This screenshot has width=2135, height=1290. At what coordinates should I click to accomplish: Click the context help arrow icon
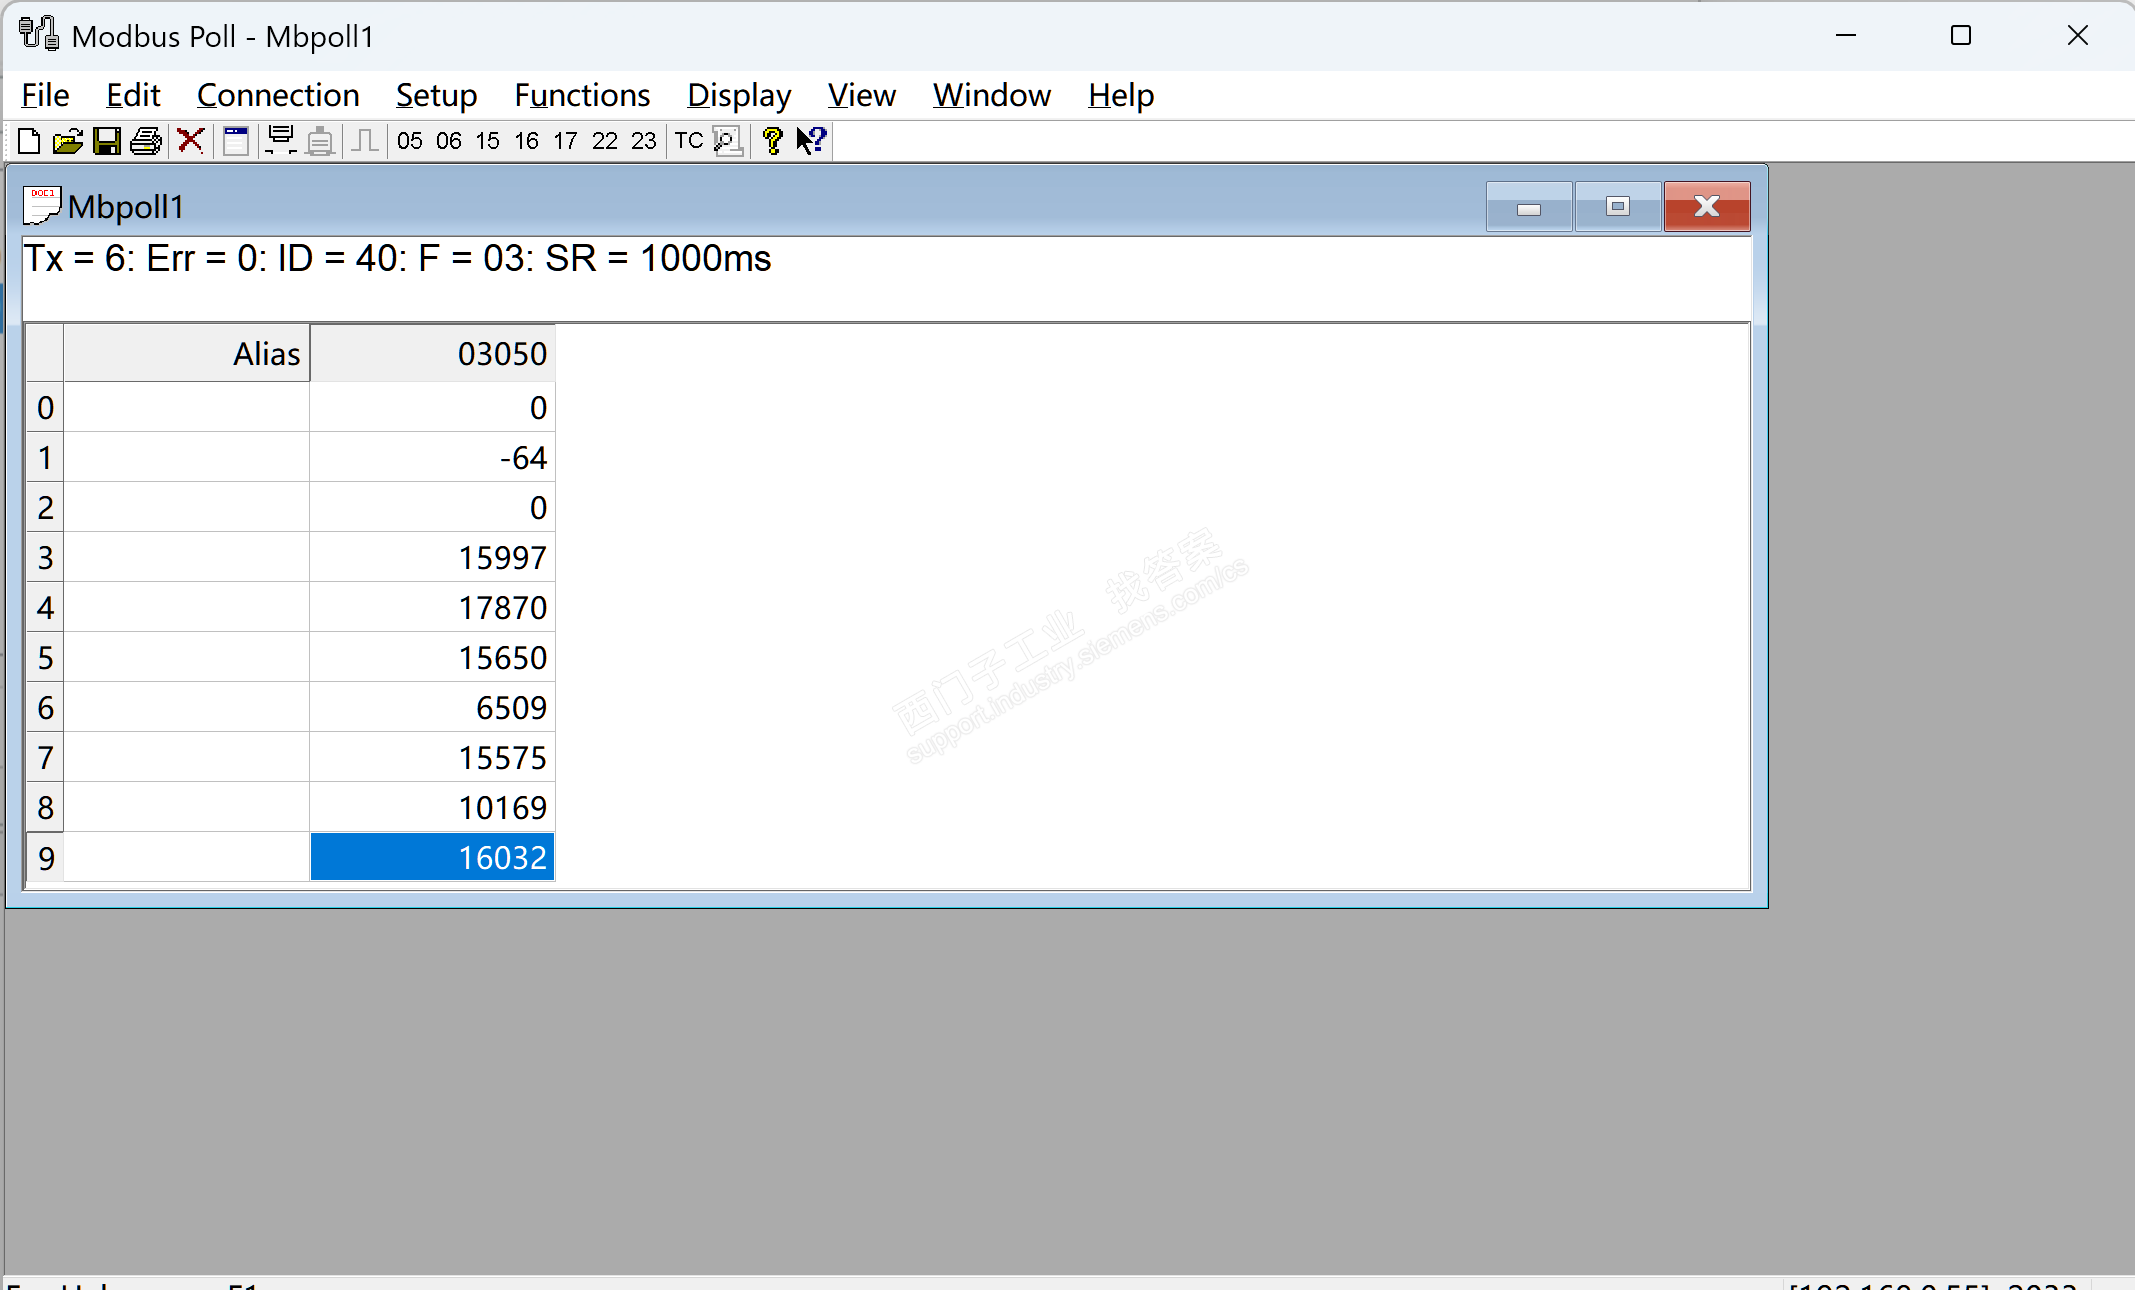coord(811,141)
